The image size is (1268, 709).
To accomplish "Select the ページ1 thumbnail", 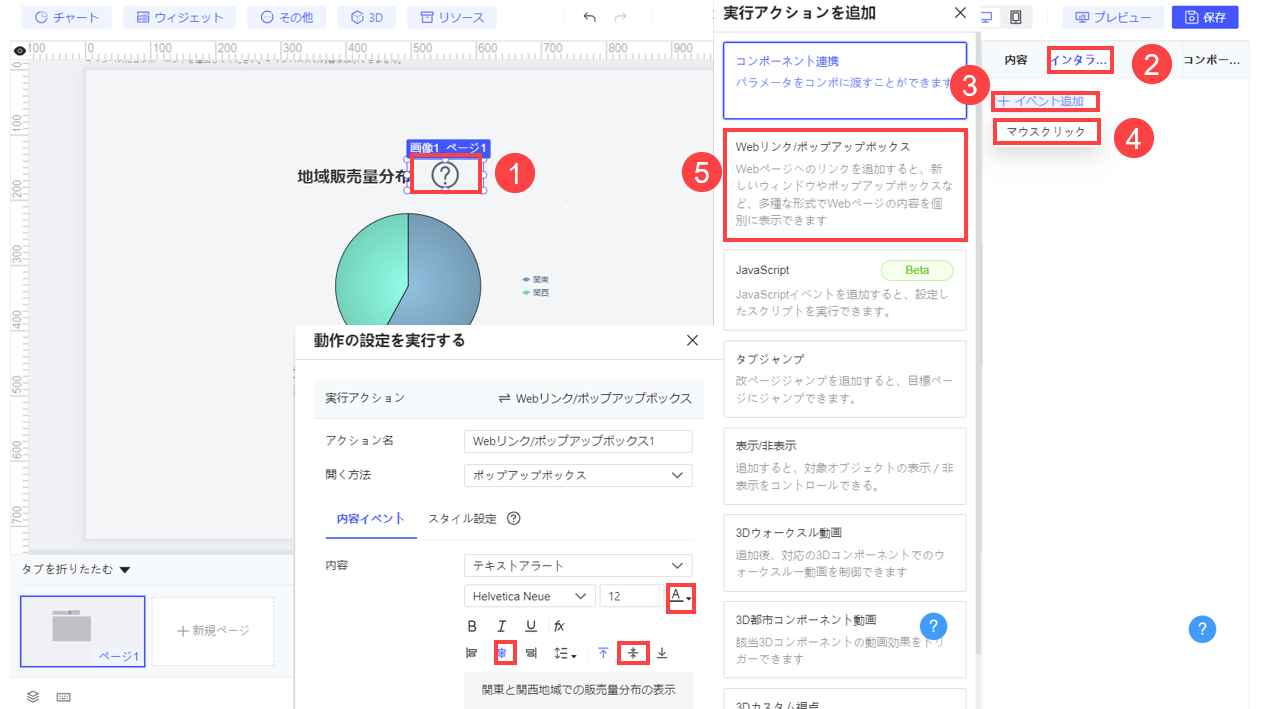I will pyautogui.click(x=83, y=631).
